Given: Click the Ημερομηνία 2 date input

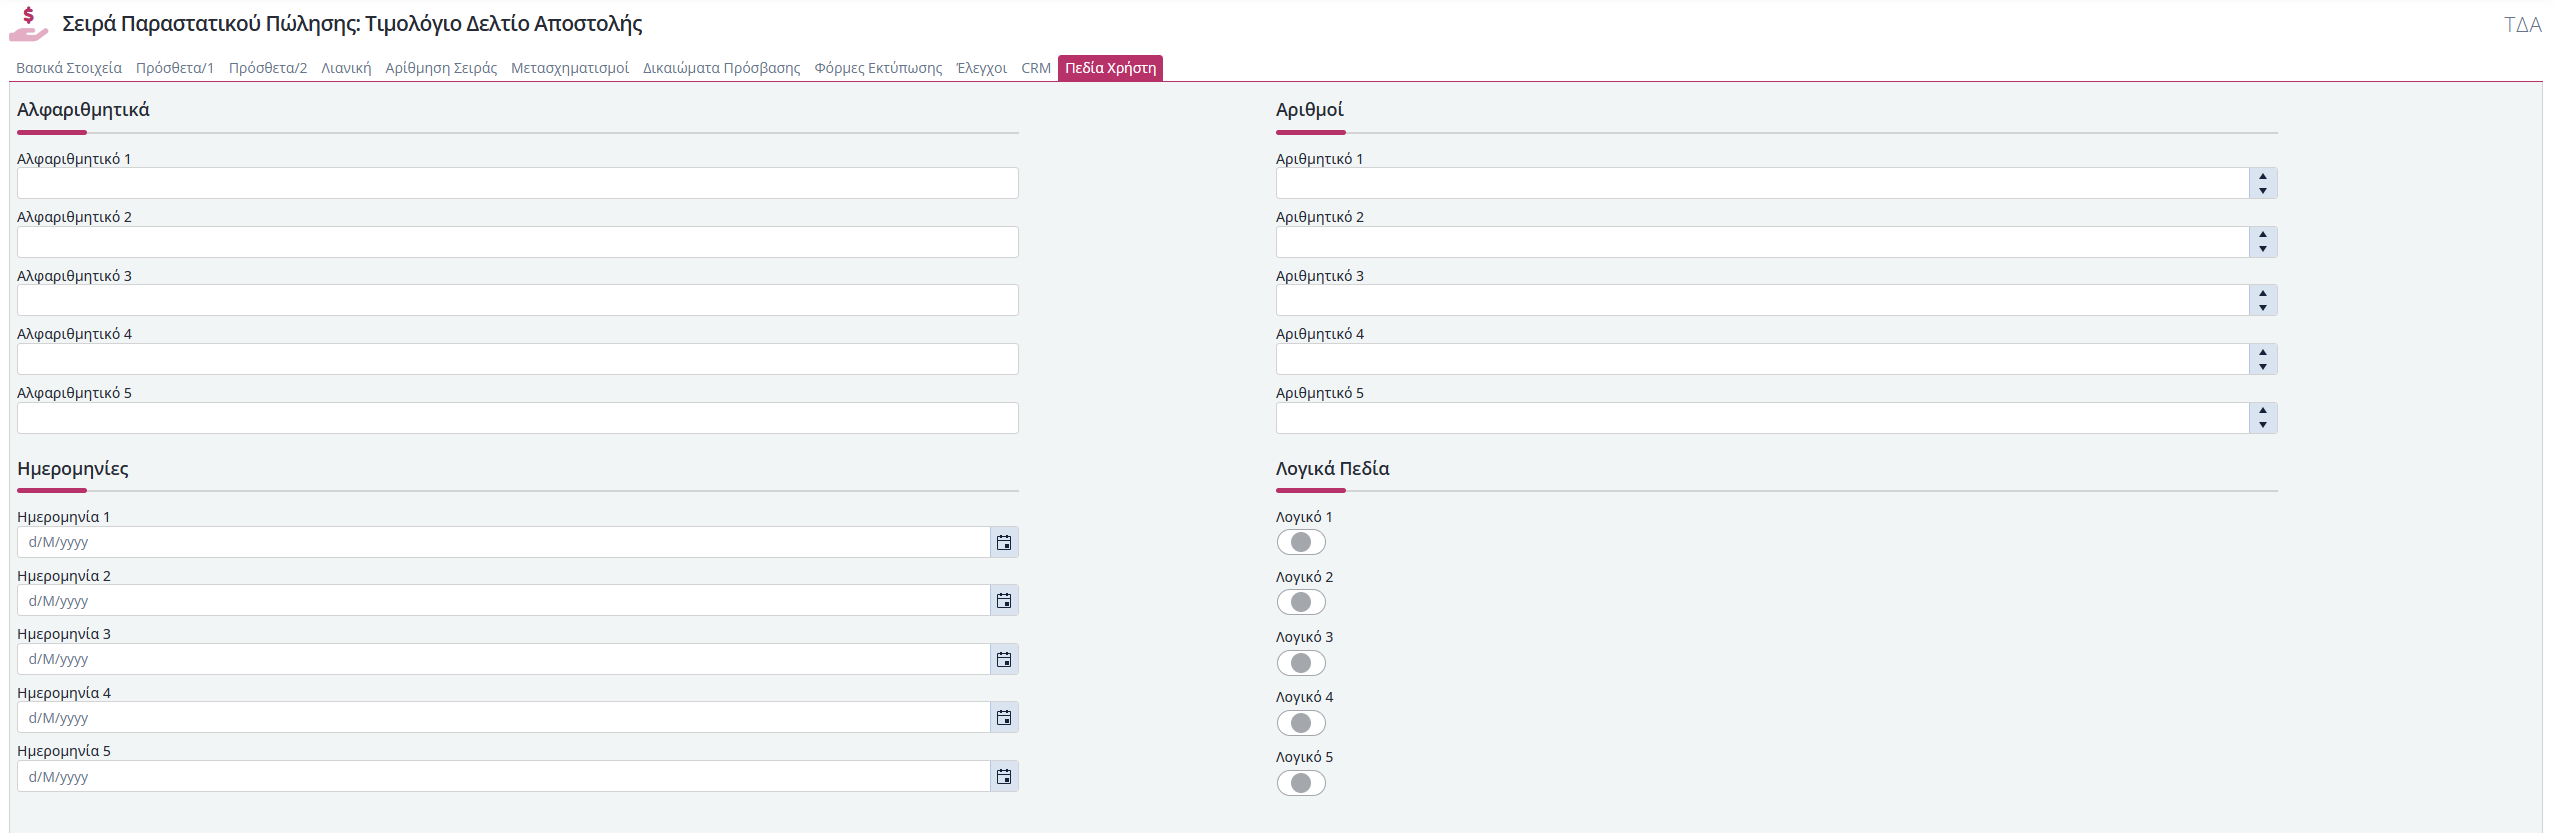Looking at the screenshot, I should (x=504, y=600).
